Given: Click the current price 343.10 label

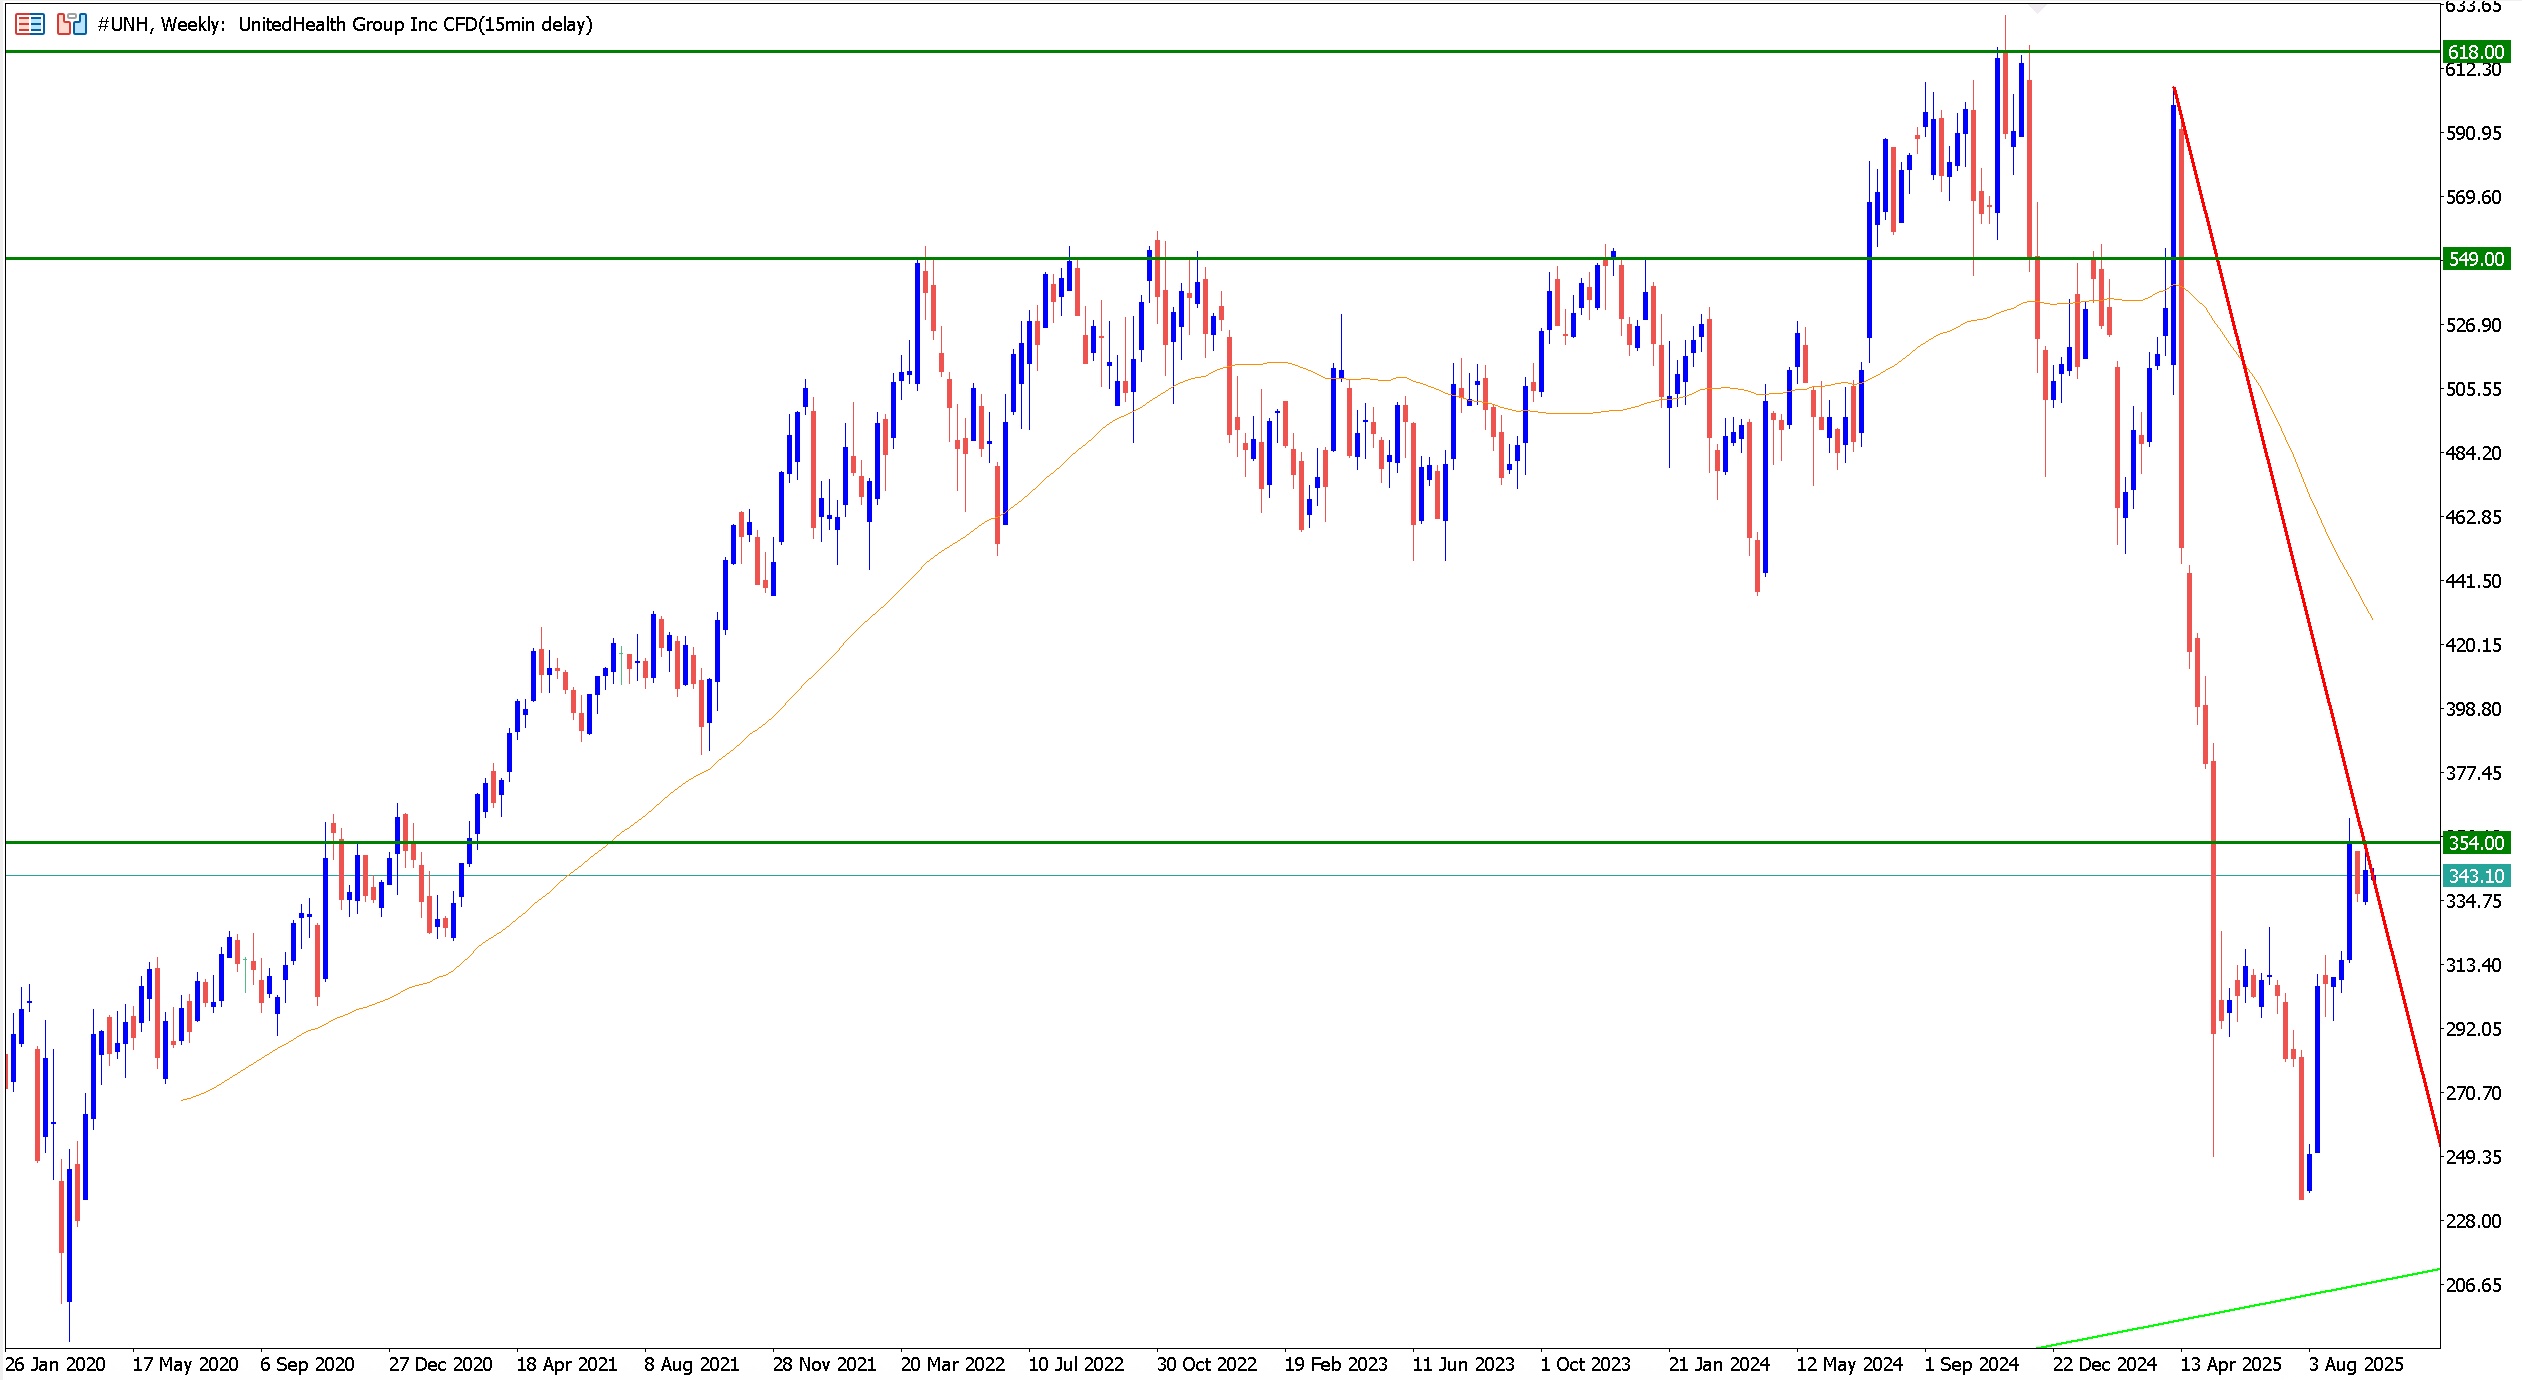Looking at the screenshot, I should [x=2476, y=876].
